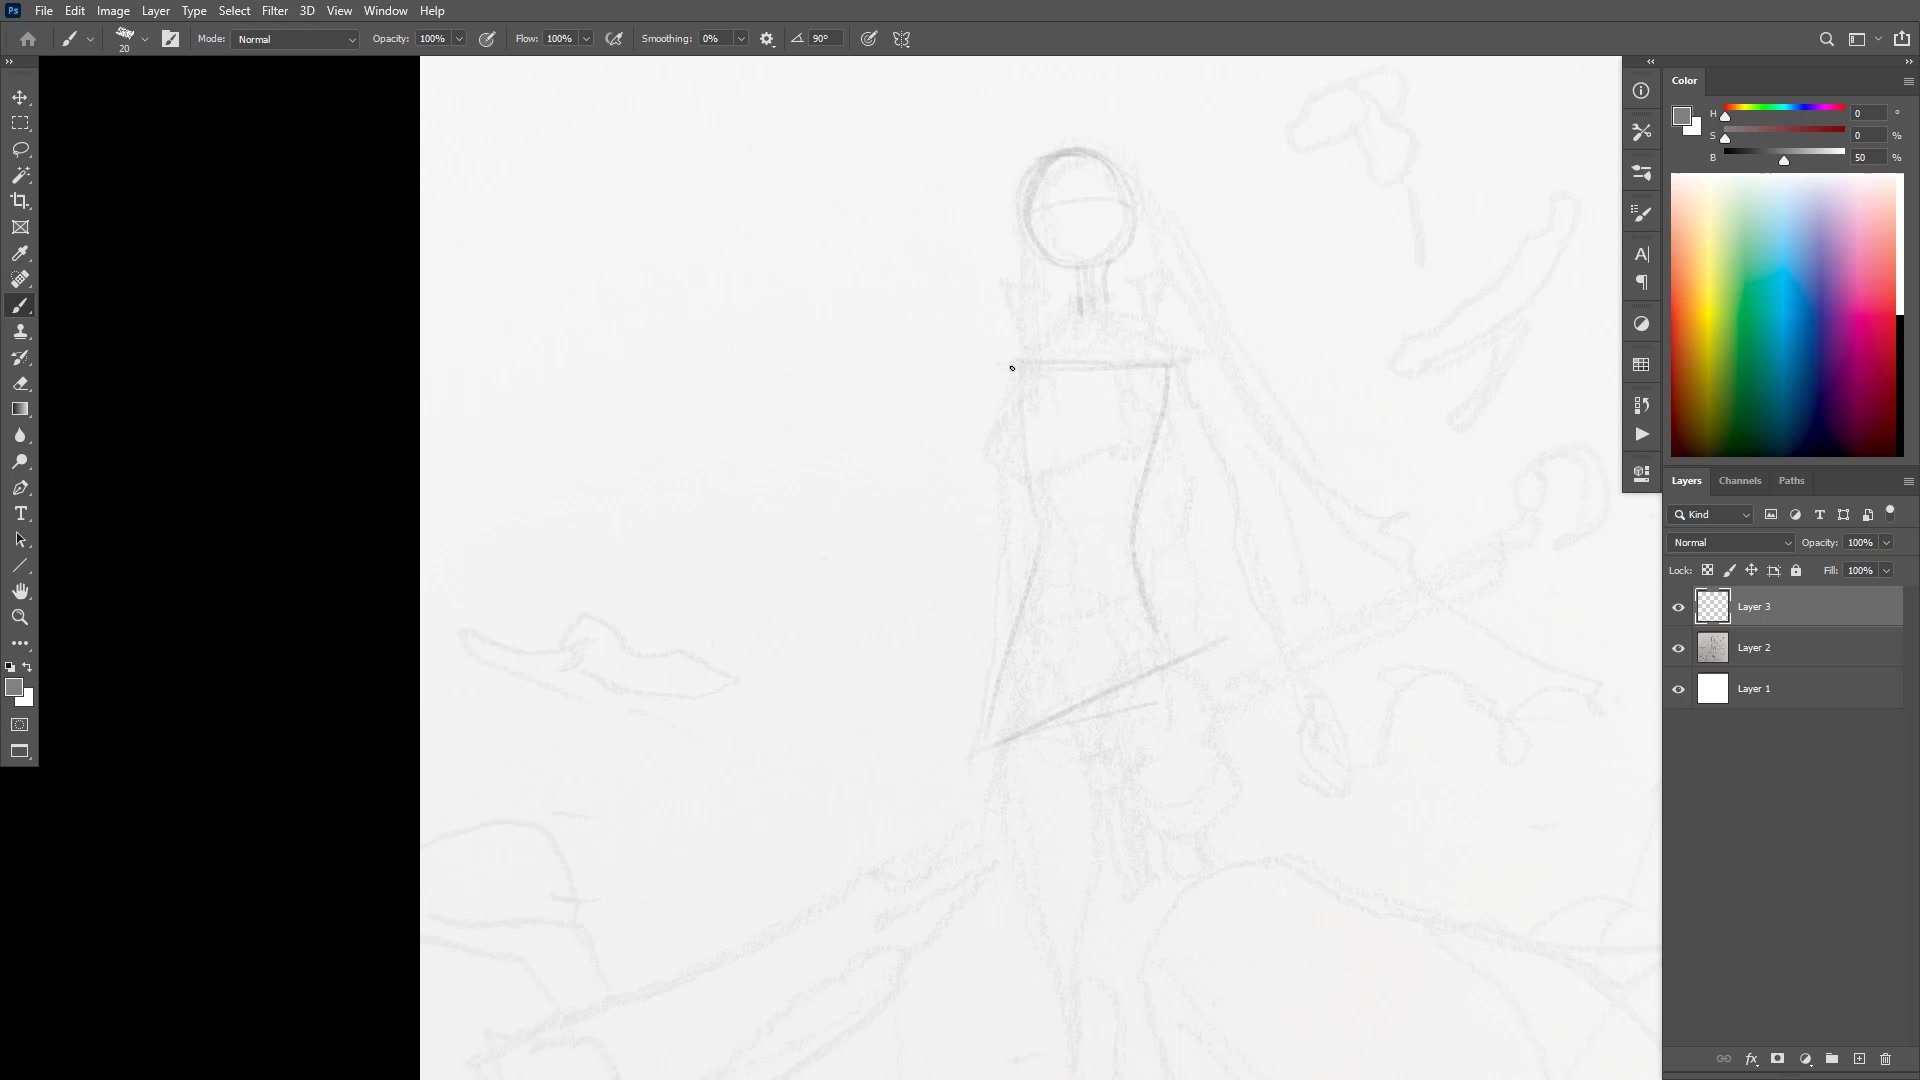The width and height of the screenshot is (1920, 1080).
Task: Expand the layer blend mode dropdown
Action: [x=1731, y=542]
